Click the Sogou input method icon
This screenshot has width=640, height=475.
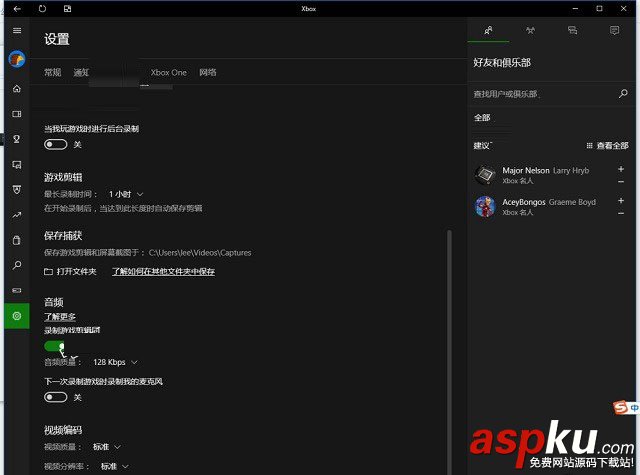620,407
